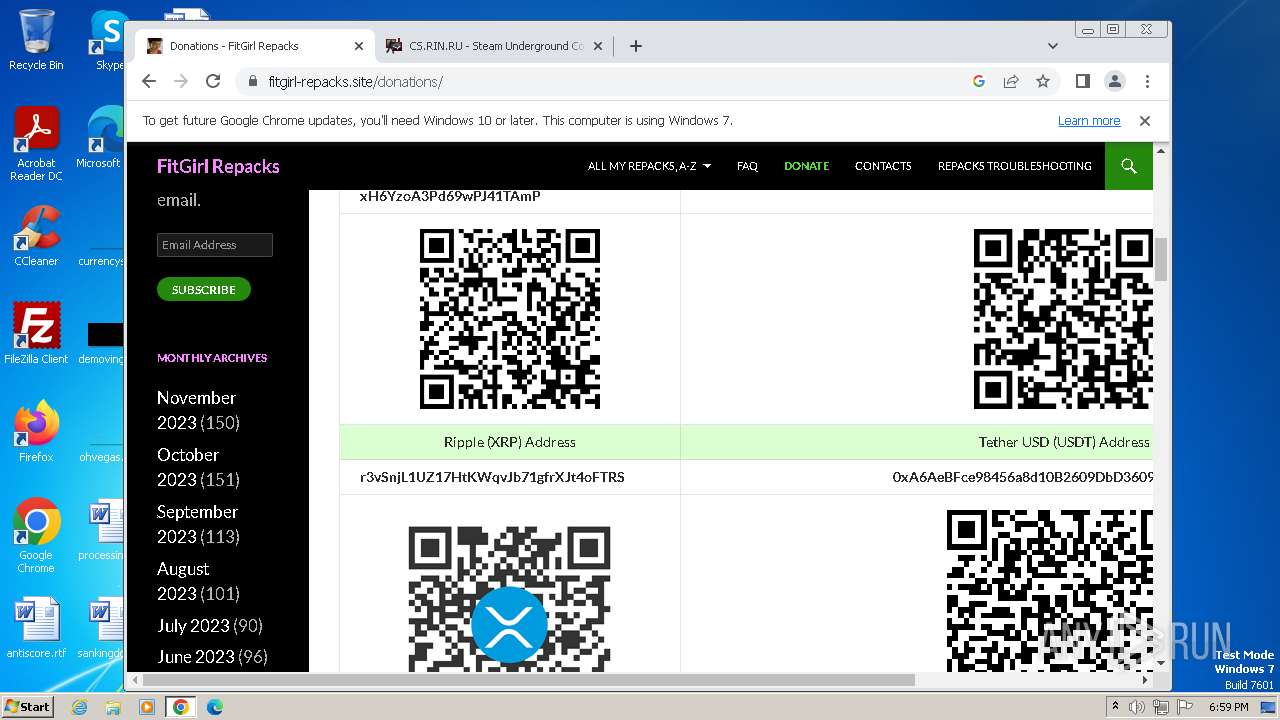1280x720 pixels.
Task: Open Chrome three-dot menu
Action: point(1147,81)
